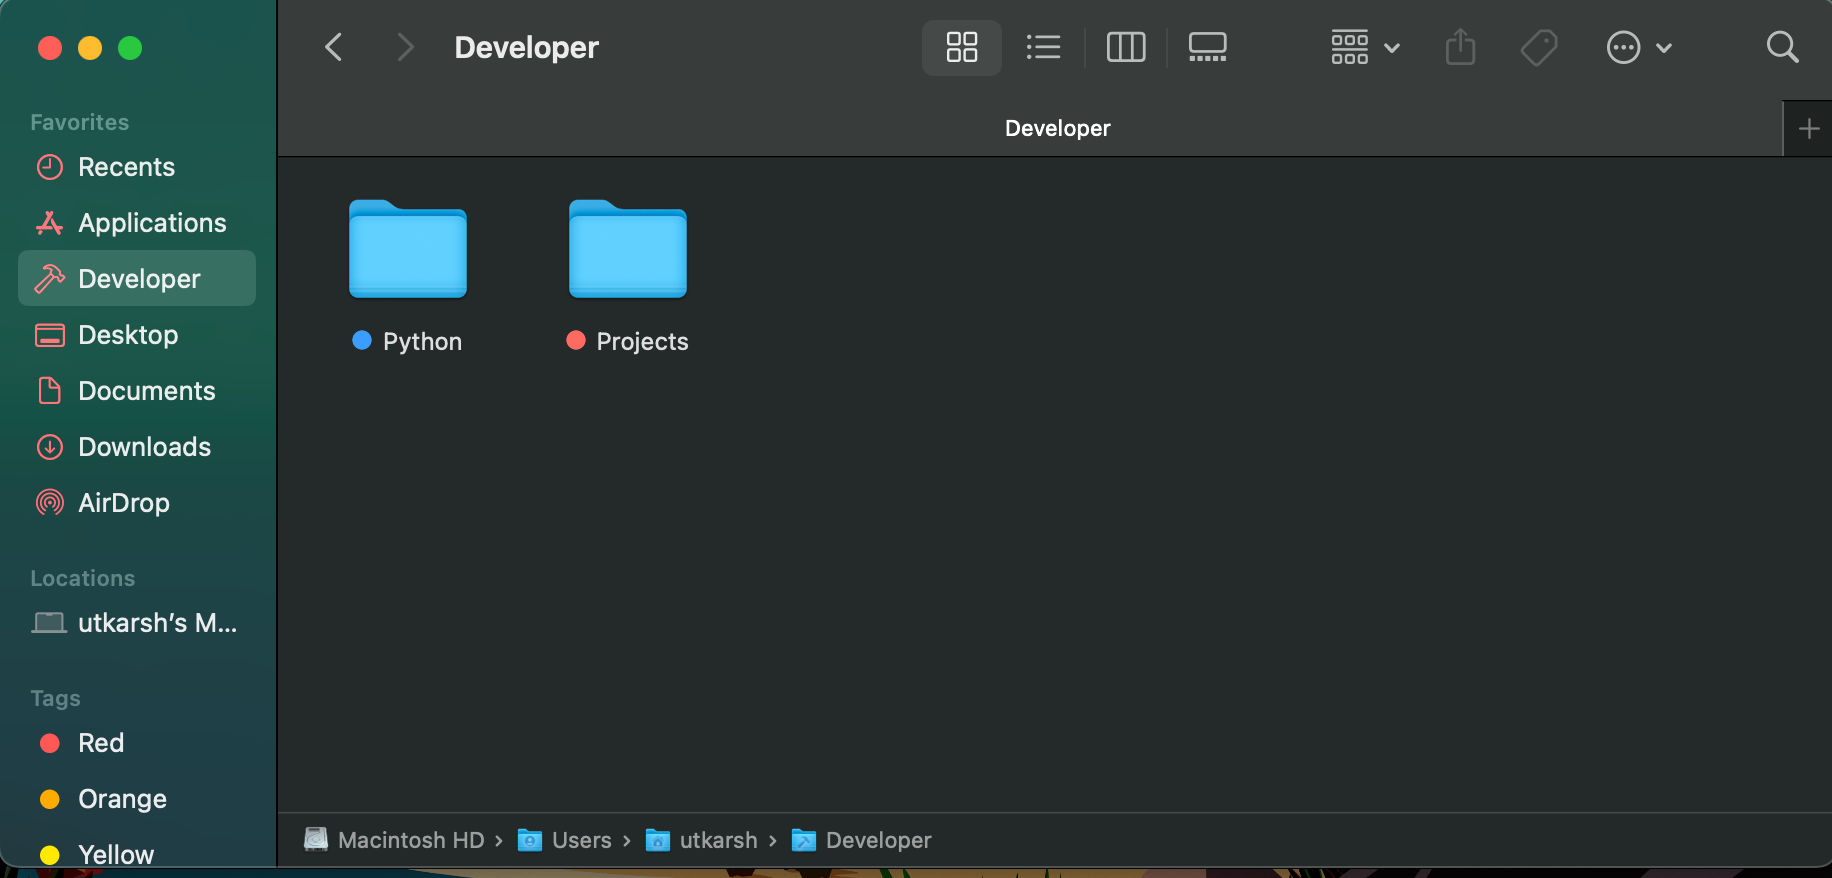
Task: Filter by the Yellow tag
Action: tap(137, 855)
